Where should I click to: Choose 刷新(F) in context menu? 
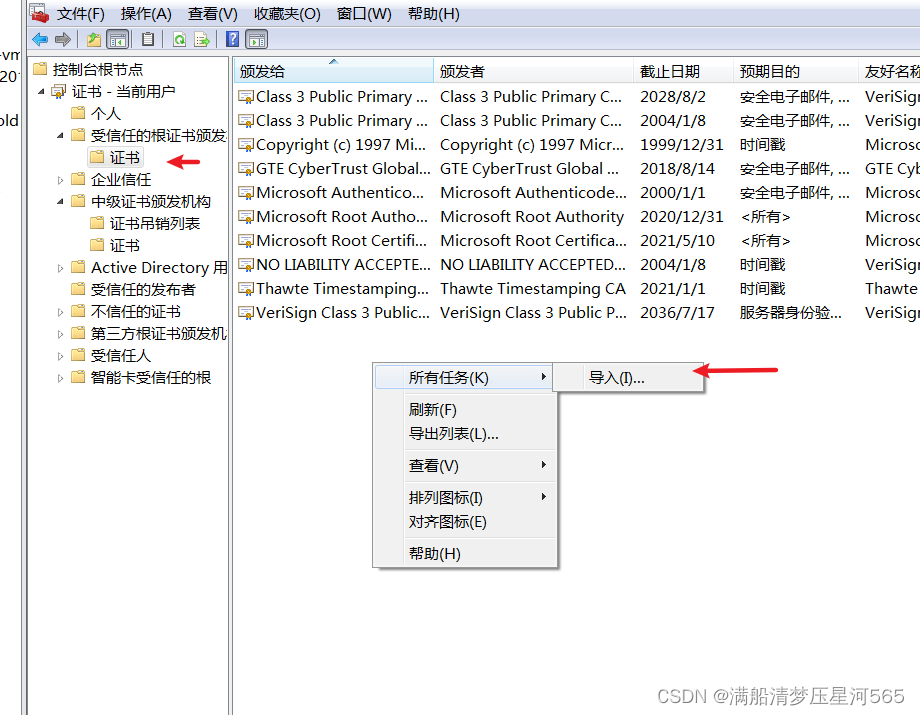tap(465, 409)
